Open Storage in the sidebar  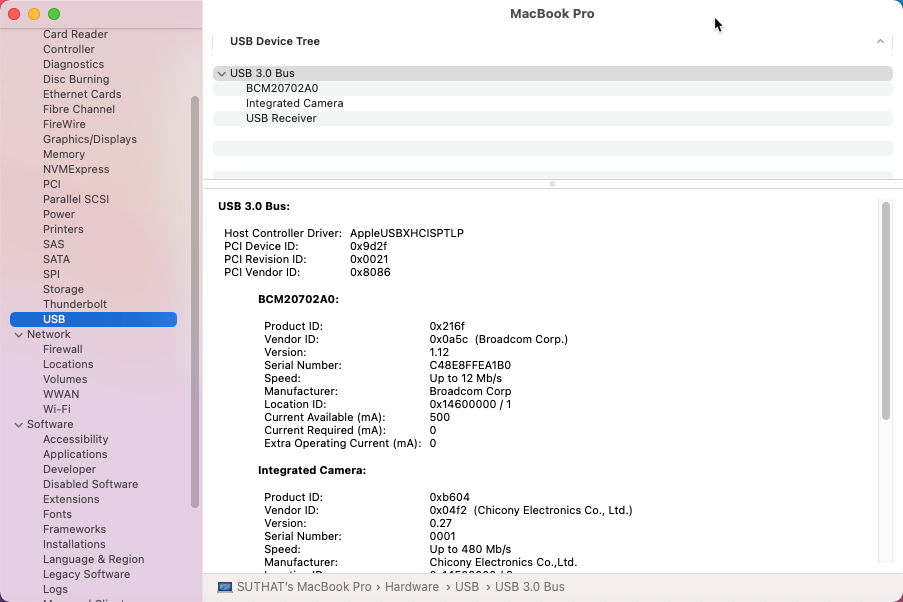[63, 289]
